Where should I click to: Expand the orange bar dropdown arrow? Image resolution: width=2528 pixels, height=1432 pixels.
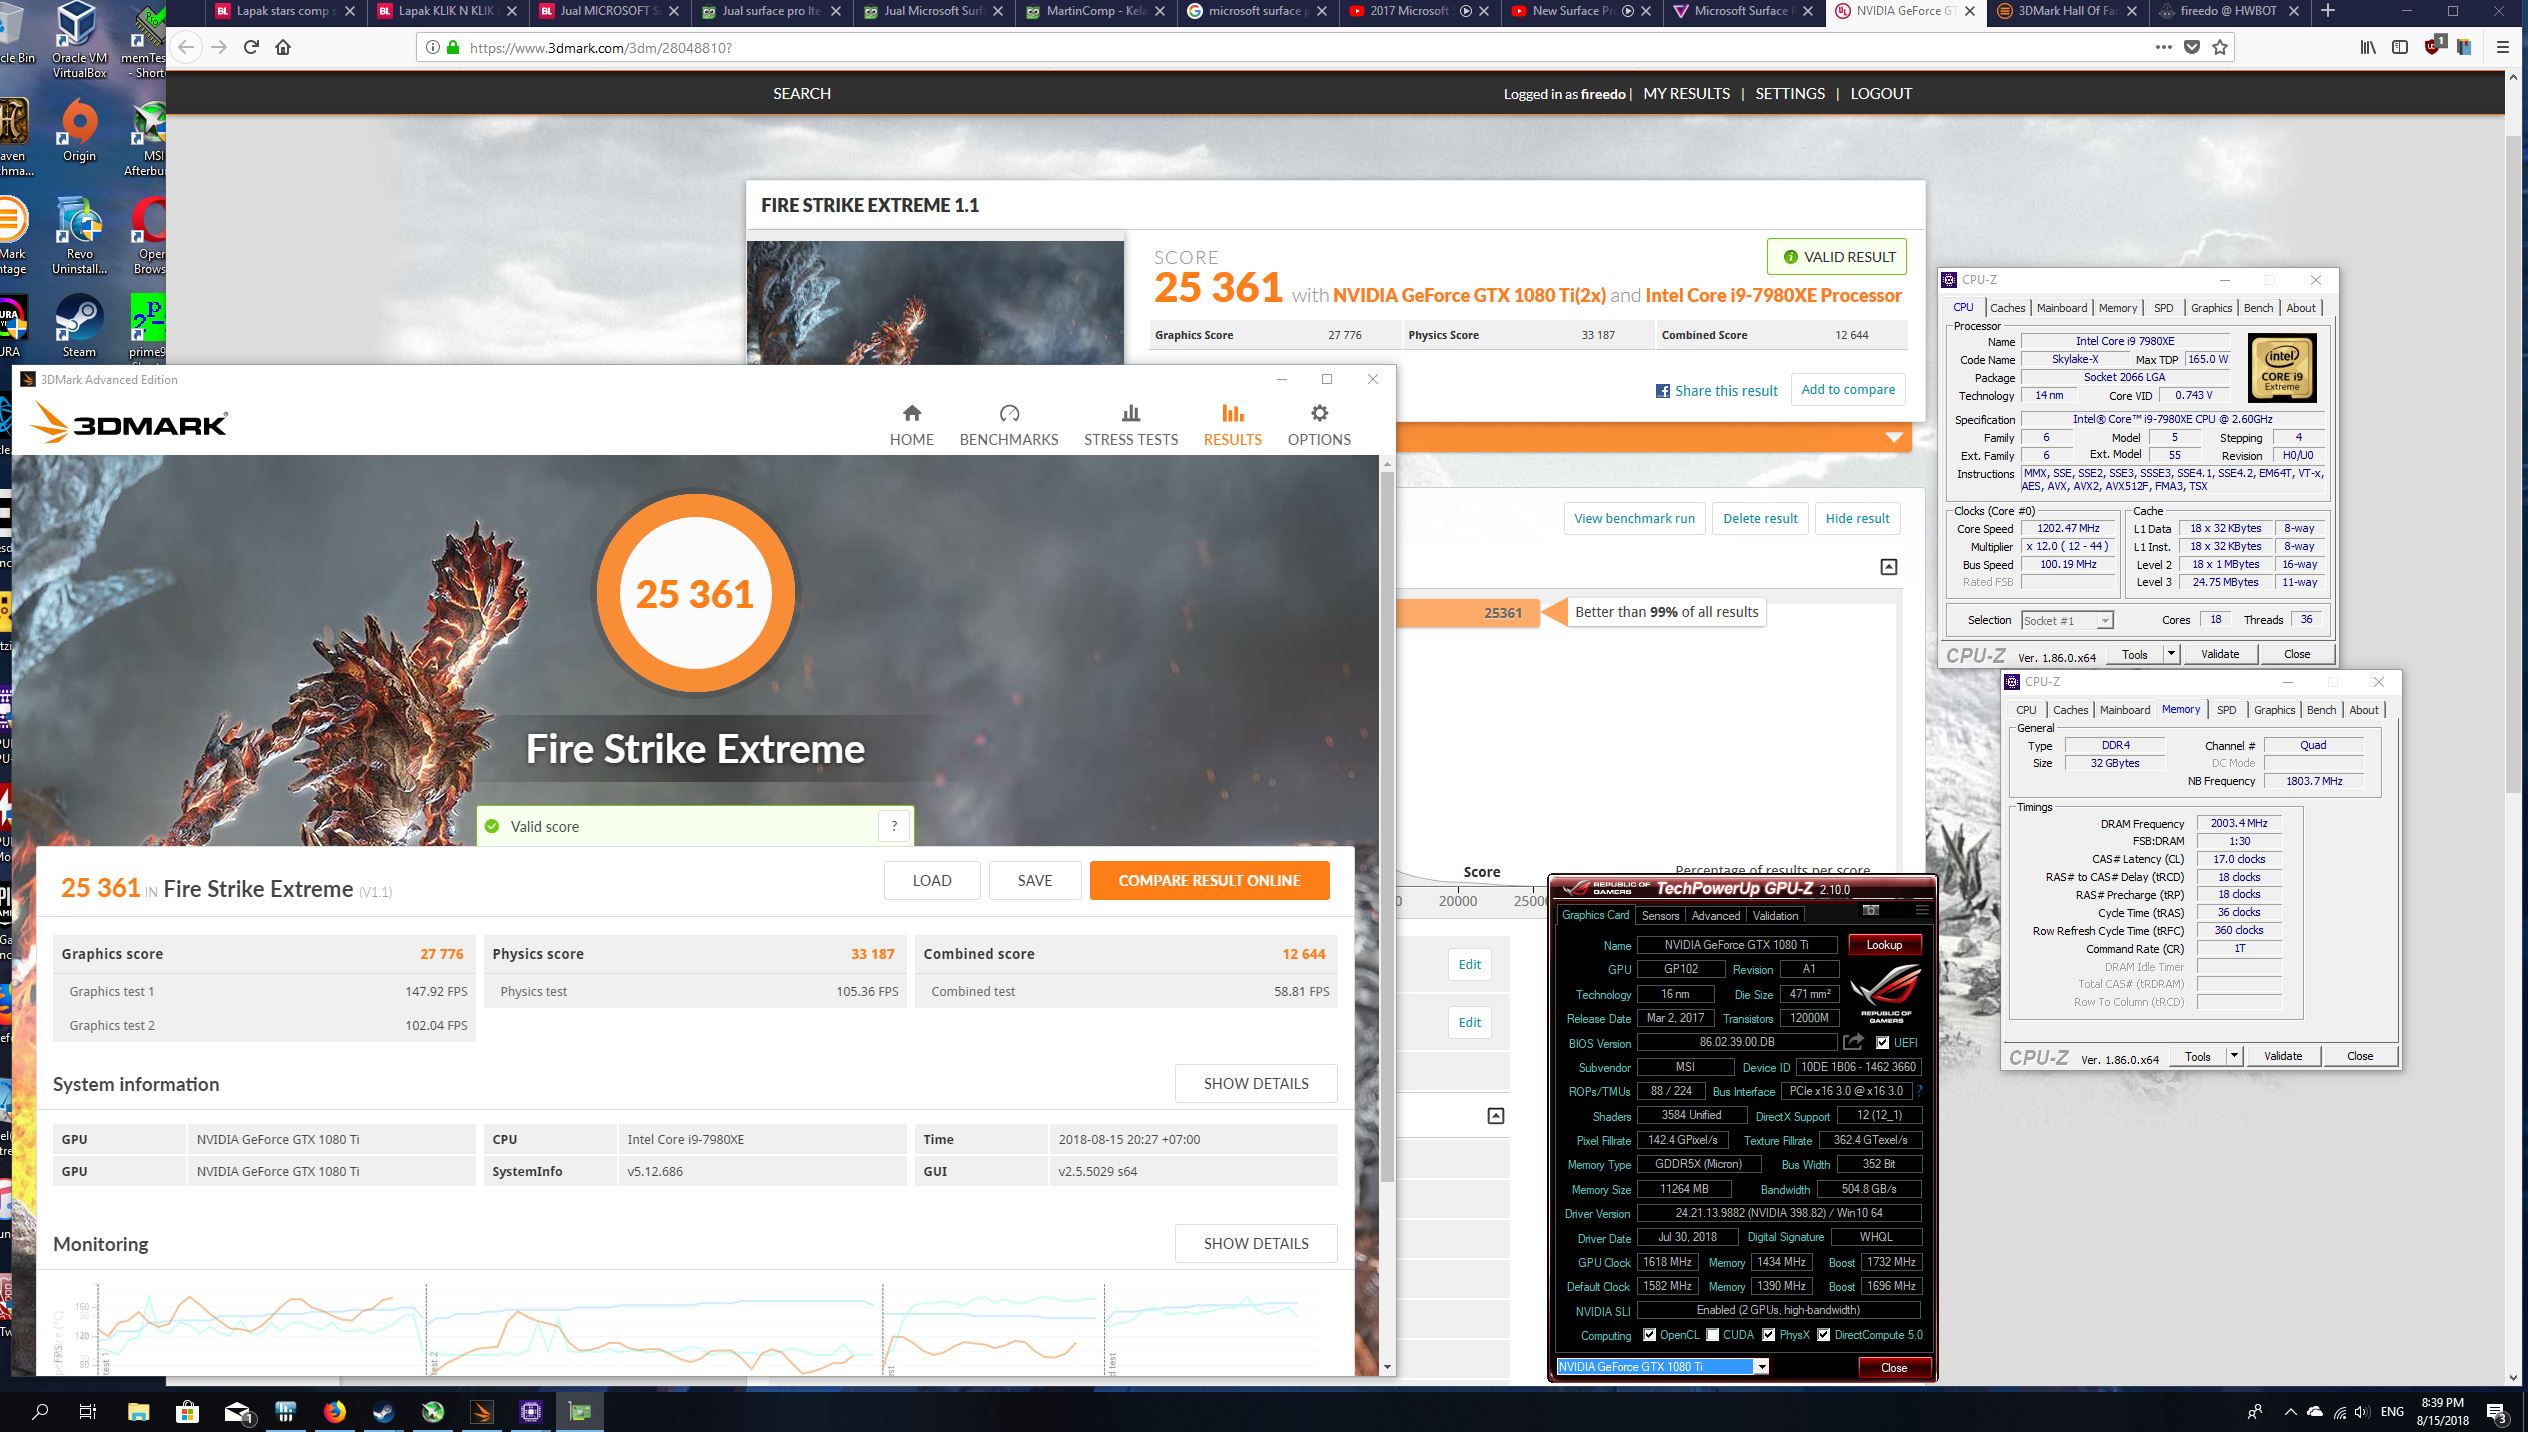pos(1893,437)
